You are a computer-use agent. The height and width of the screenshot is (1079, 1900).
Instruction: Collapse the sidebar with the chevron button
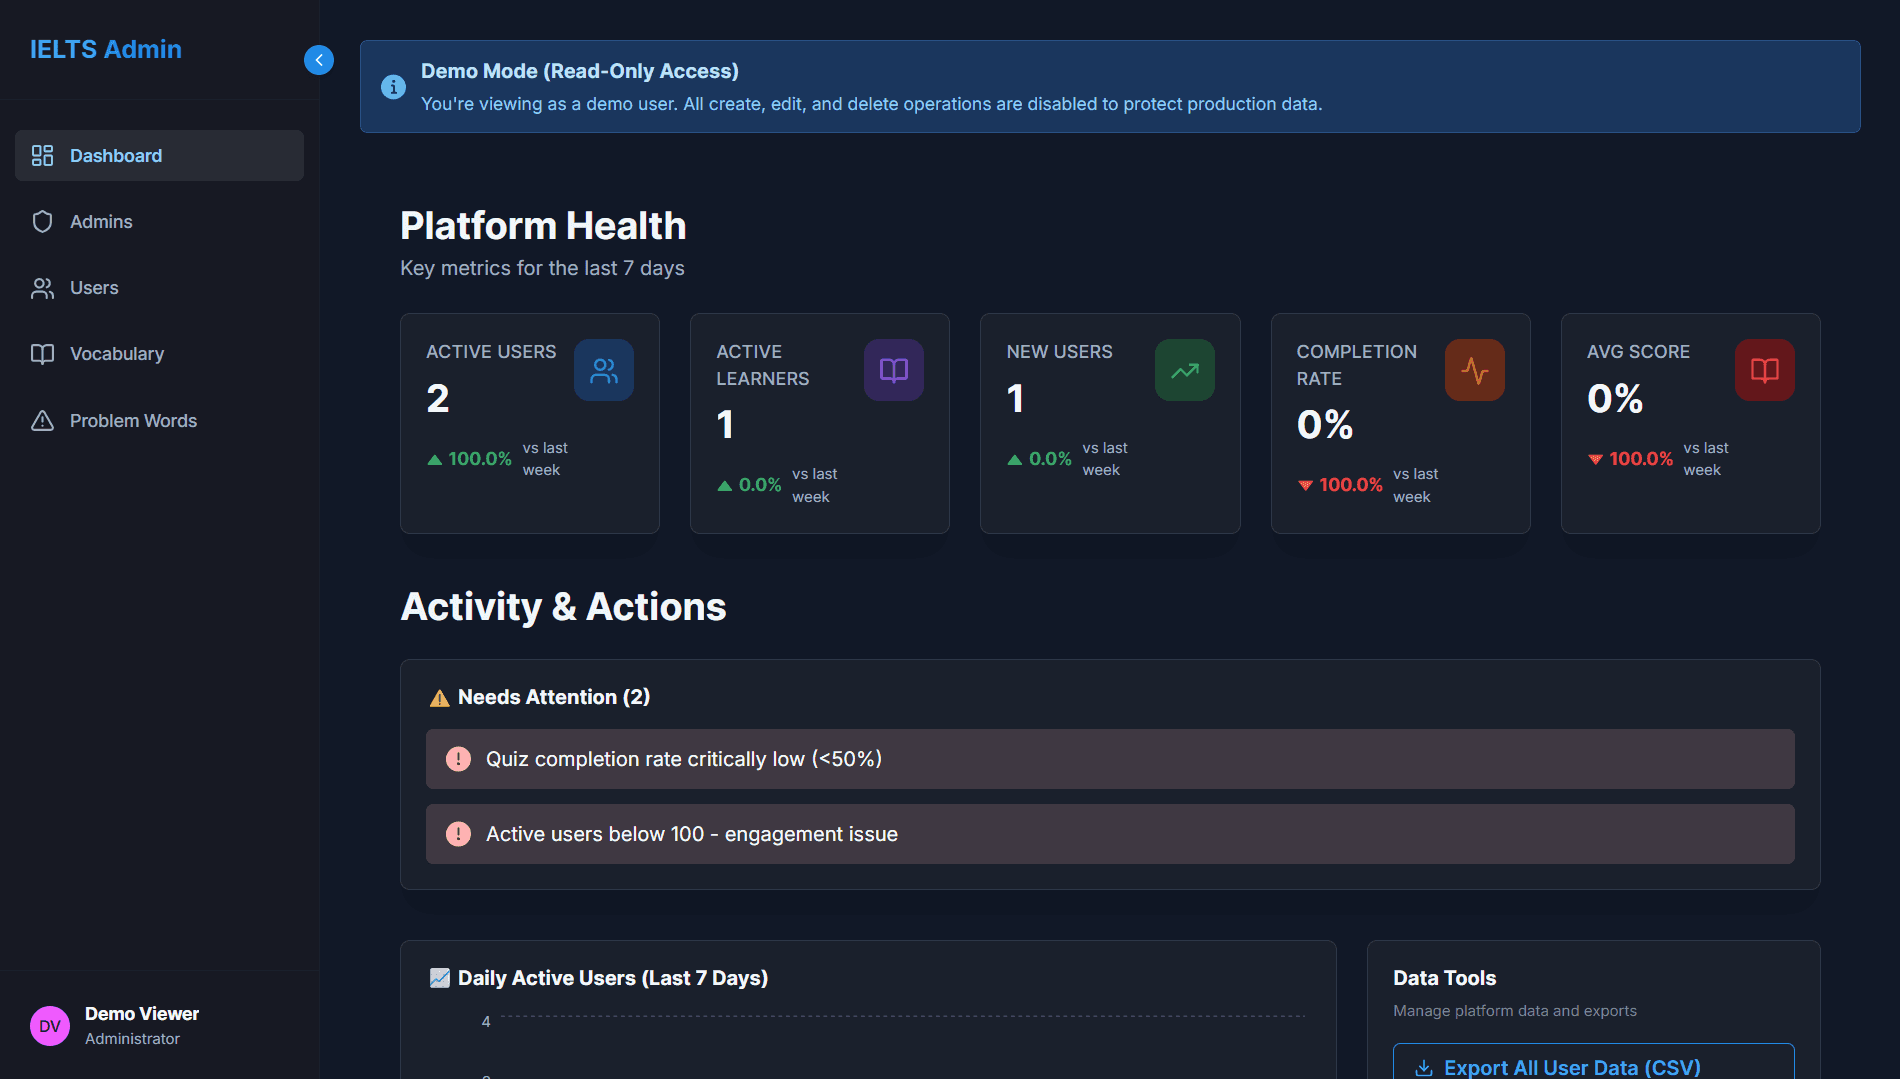[x=318, y=60]
